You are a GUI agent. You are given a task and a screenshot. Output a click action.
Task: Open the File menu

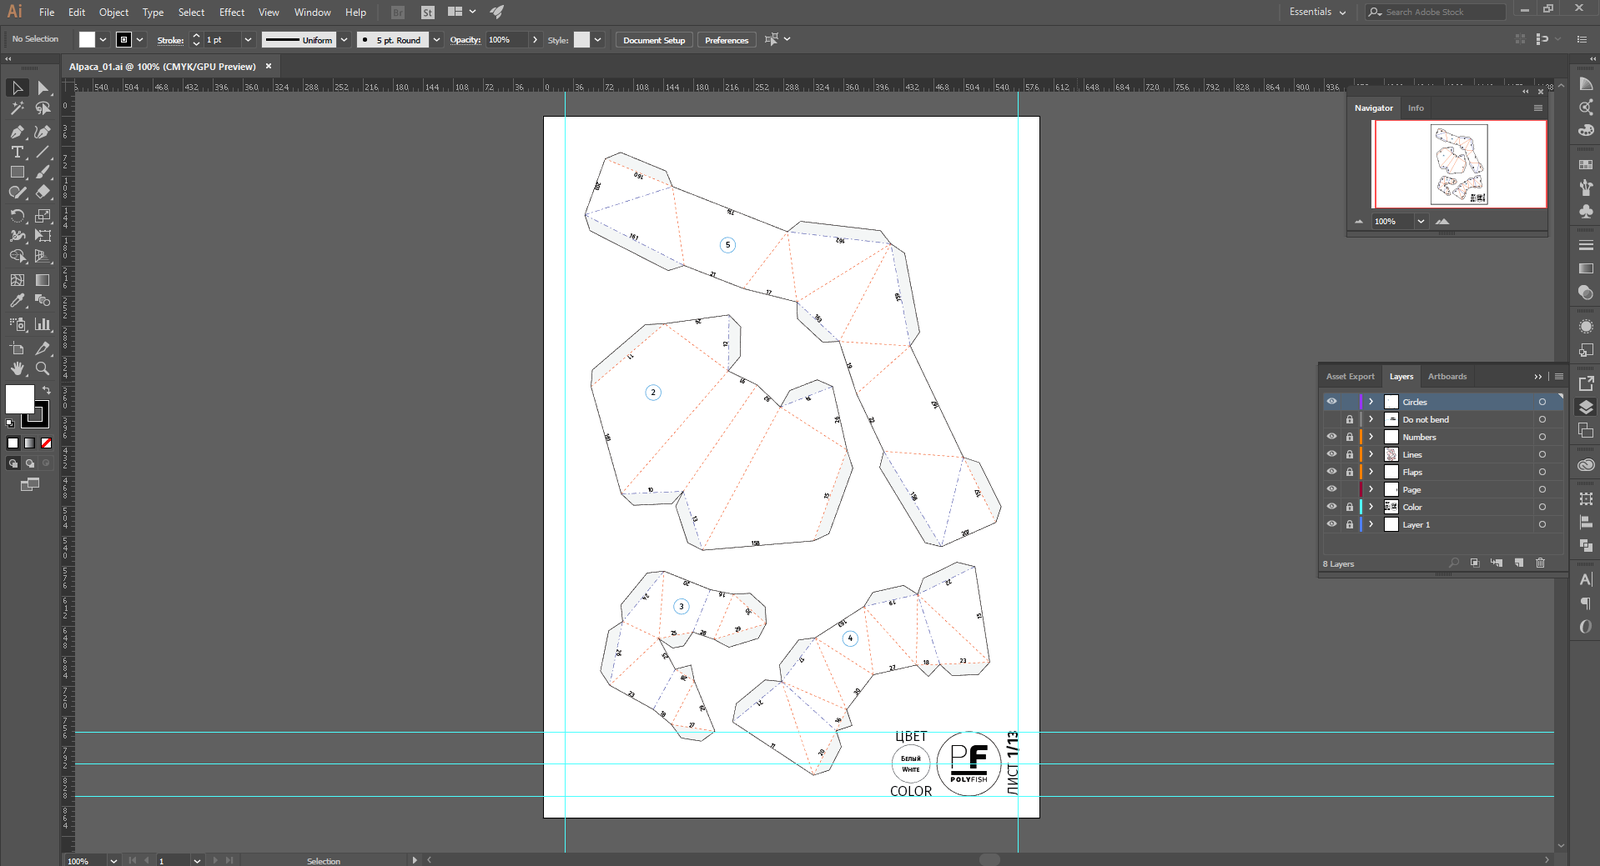(x=47, y=12)
